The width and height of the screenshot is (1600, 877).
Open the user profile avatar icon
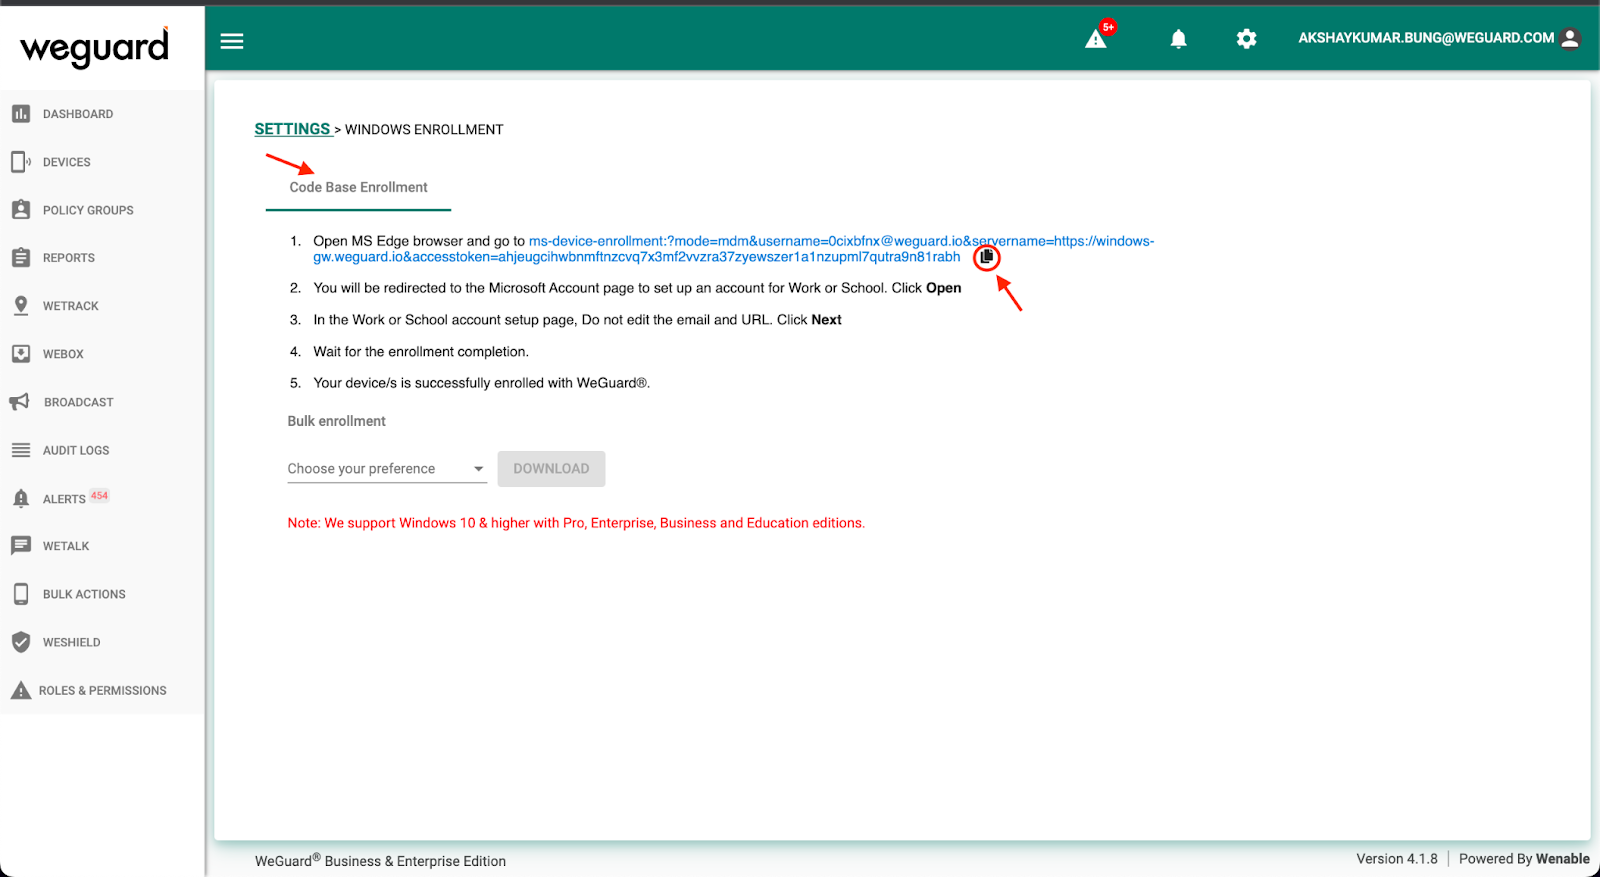tap(1570, 38)
